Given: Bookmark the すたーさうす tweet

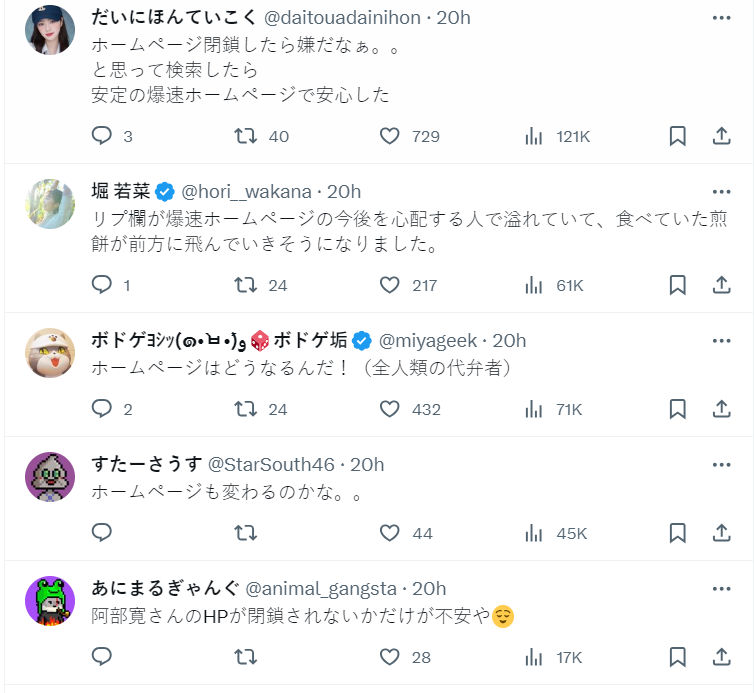Looking at the screenshot, I should pos(677,533).
